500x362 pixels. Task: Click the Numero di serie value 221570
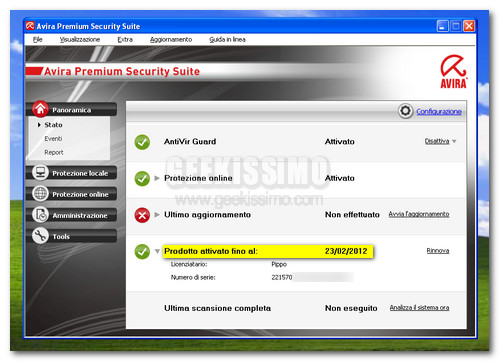pyautogui.click(x=282, y=277)
